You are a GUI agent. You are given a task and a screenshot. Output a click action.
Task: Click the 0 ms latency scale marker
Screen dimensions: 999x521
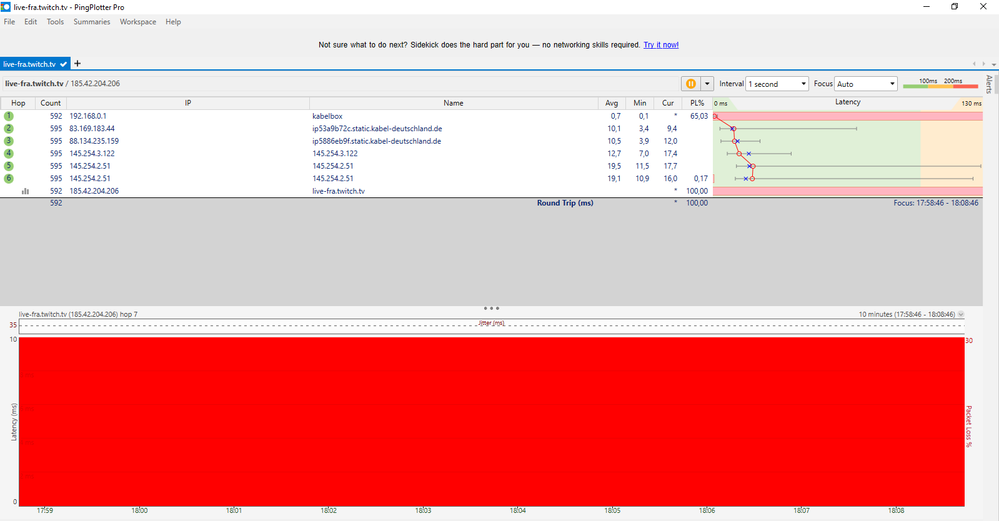point(721,103)
